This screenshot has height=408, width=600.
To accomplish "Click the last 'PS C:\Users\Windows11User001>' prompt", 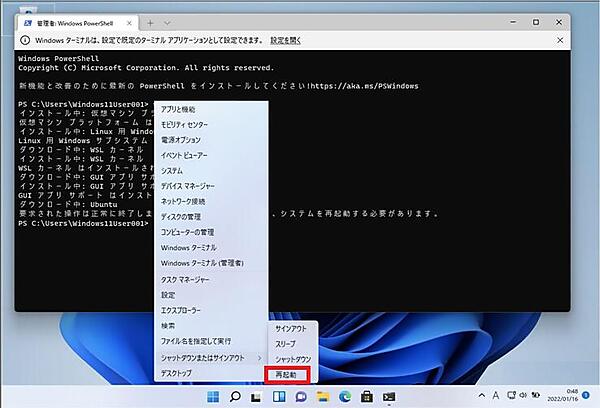I will click(x=83, y=224).
